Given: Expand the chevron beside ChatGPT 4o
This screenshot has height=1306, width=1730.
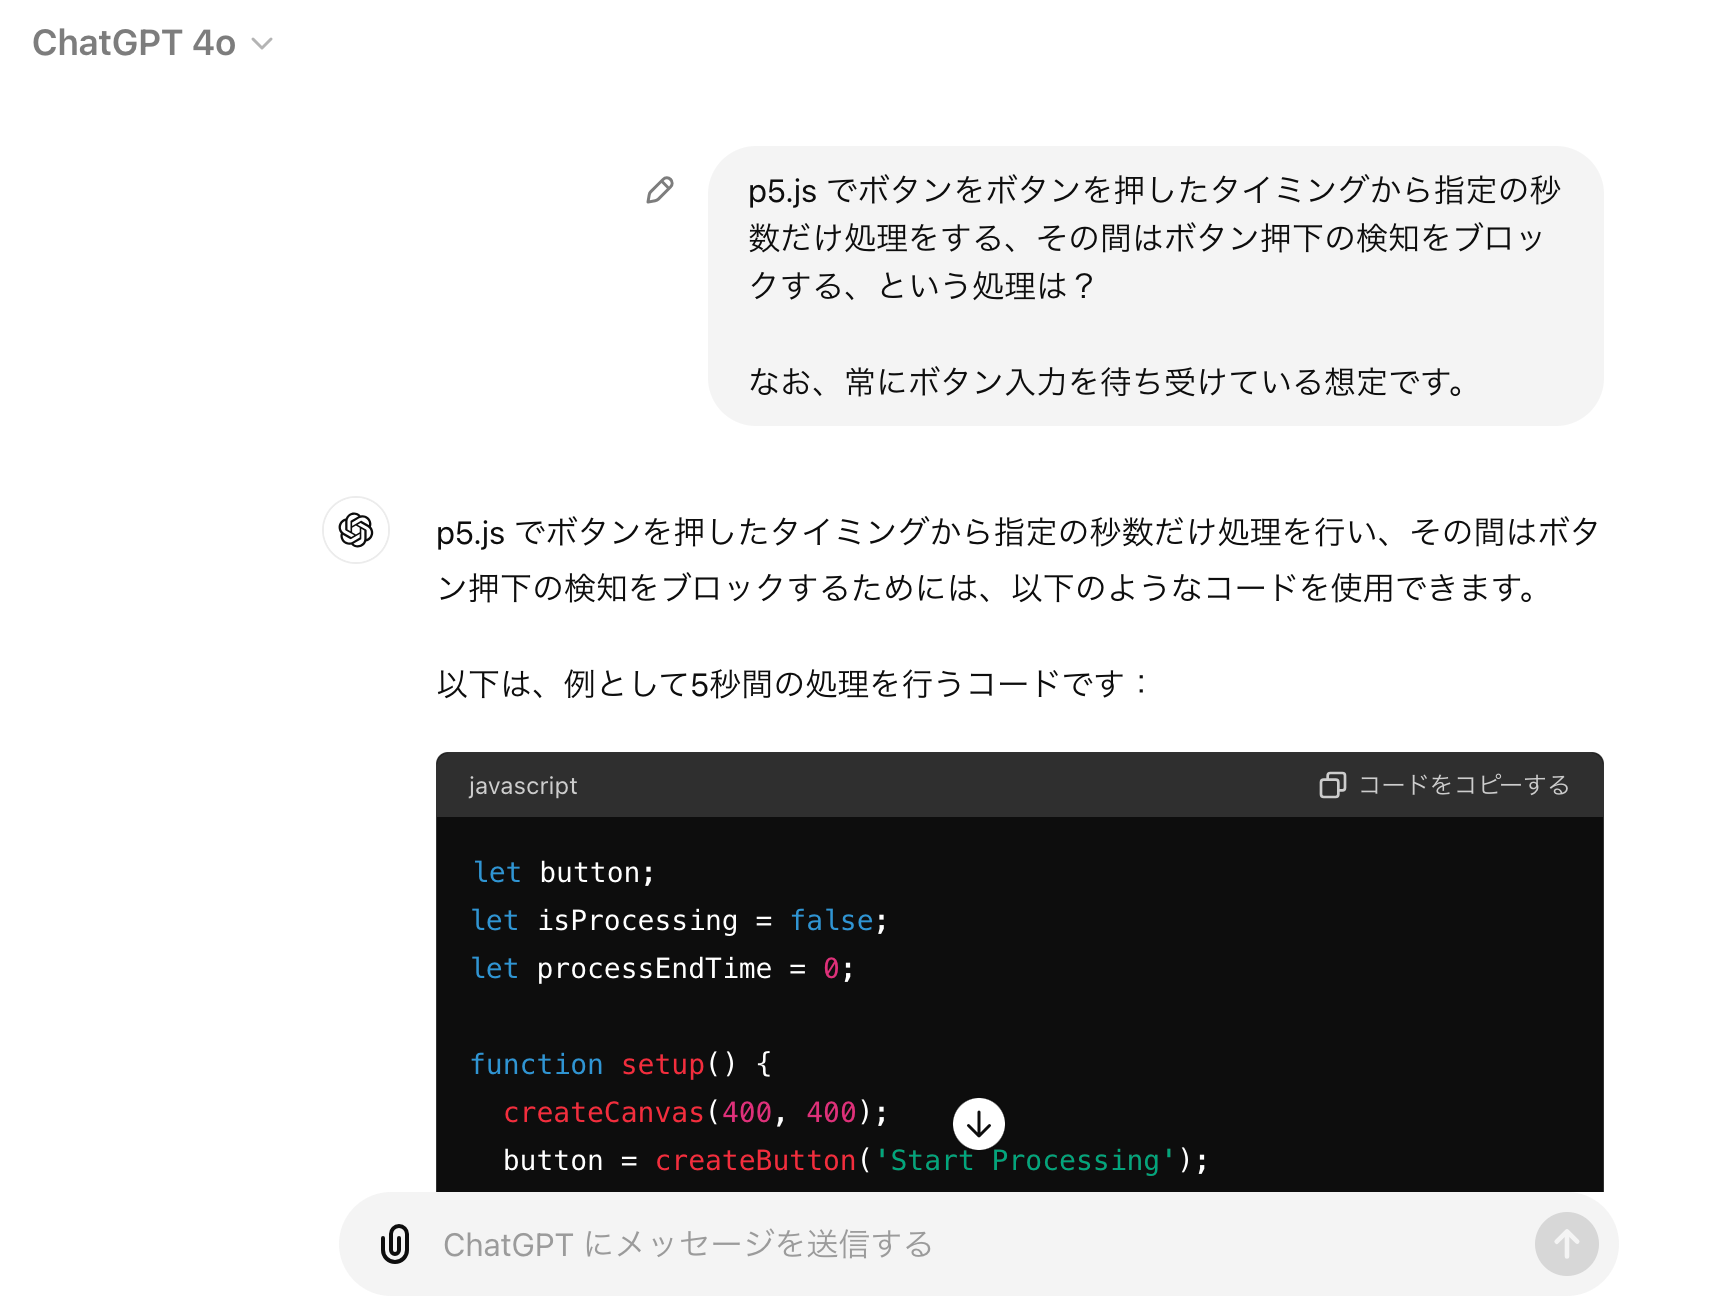Looking at the screenshot, I should (262, 43).
